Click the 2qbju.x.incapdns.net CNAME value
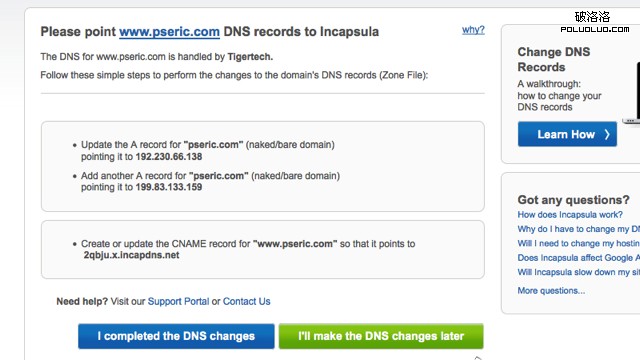The height and width of the screenshot is (360, 640). click(x=131, y=255)
